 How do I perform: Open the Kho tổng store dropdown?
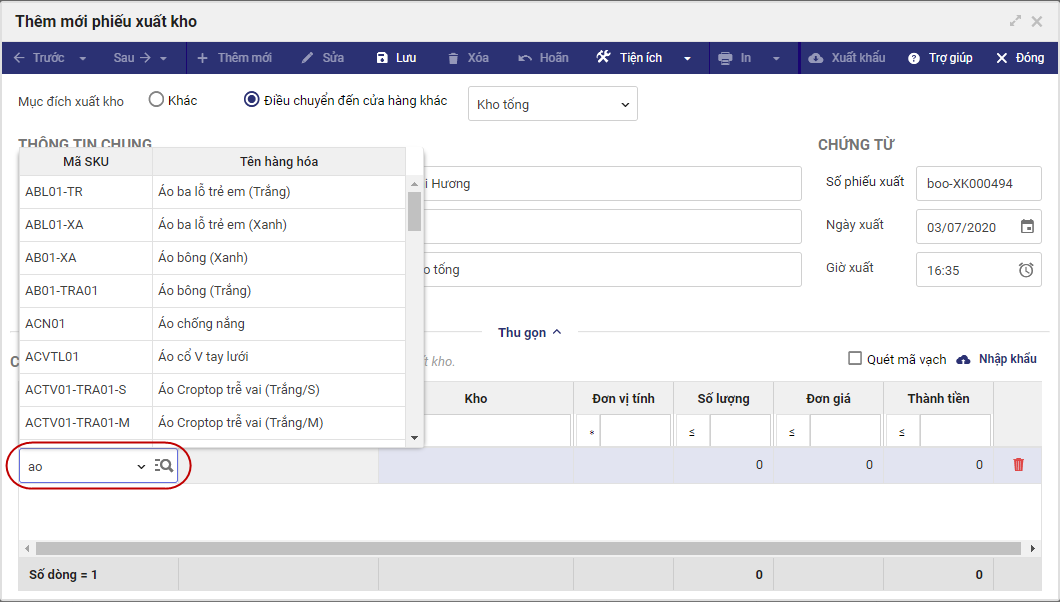pos(552,104)
